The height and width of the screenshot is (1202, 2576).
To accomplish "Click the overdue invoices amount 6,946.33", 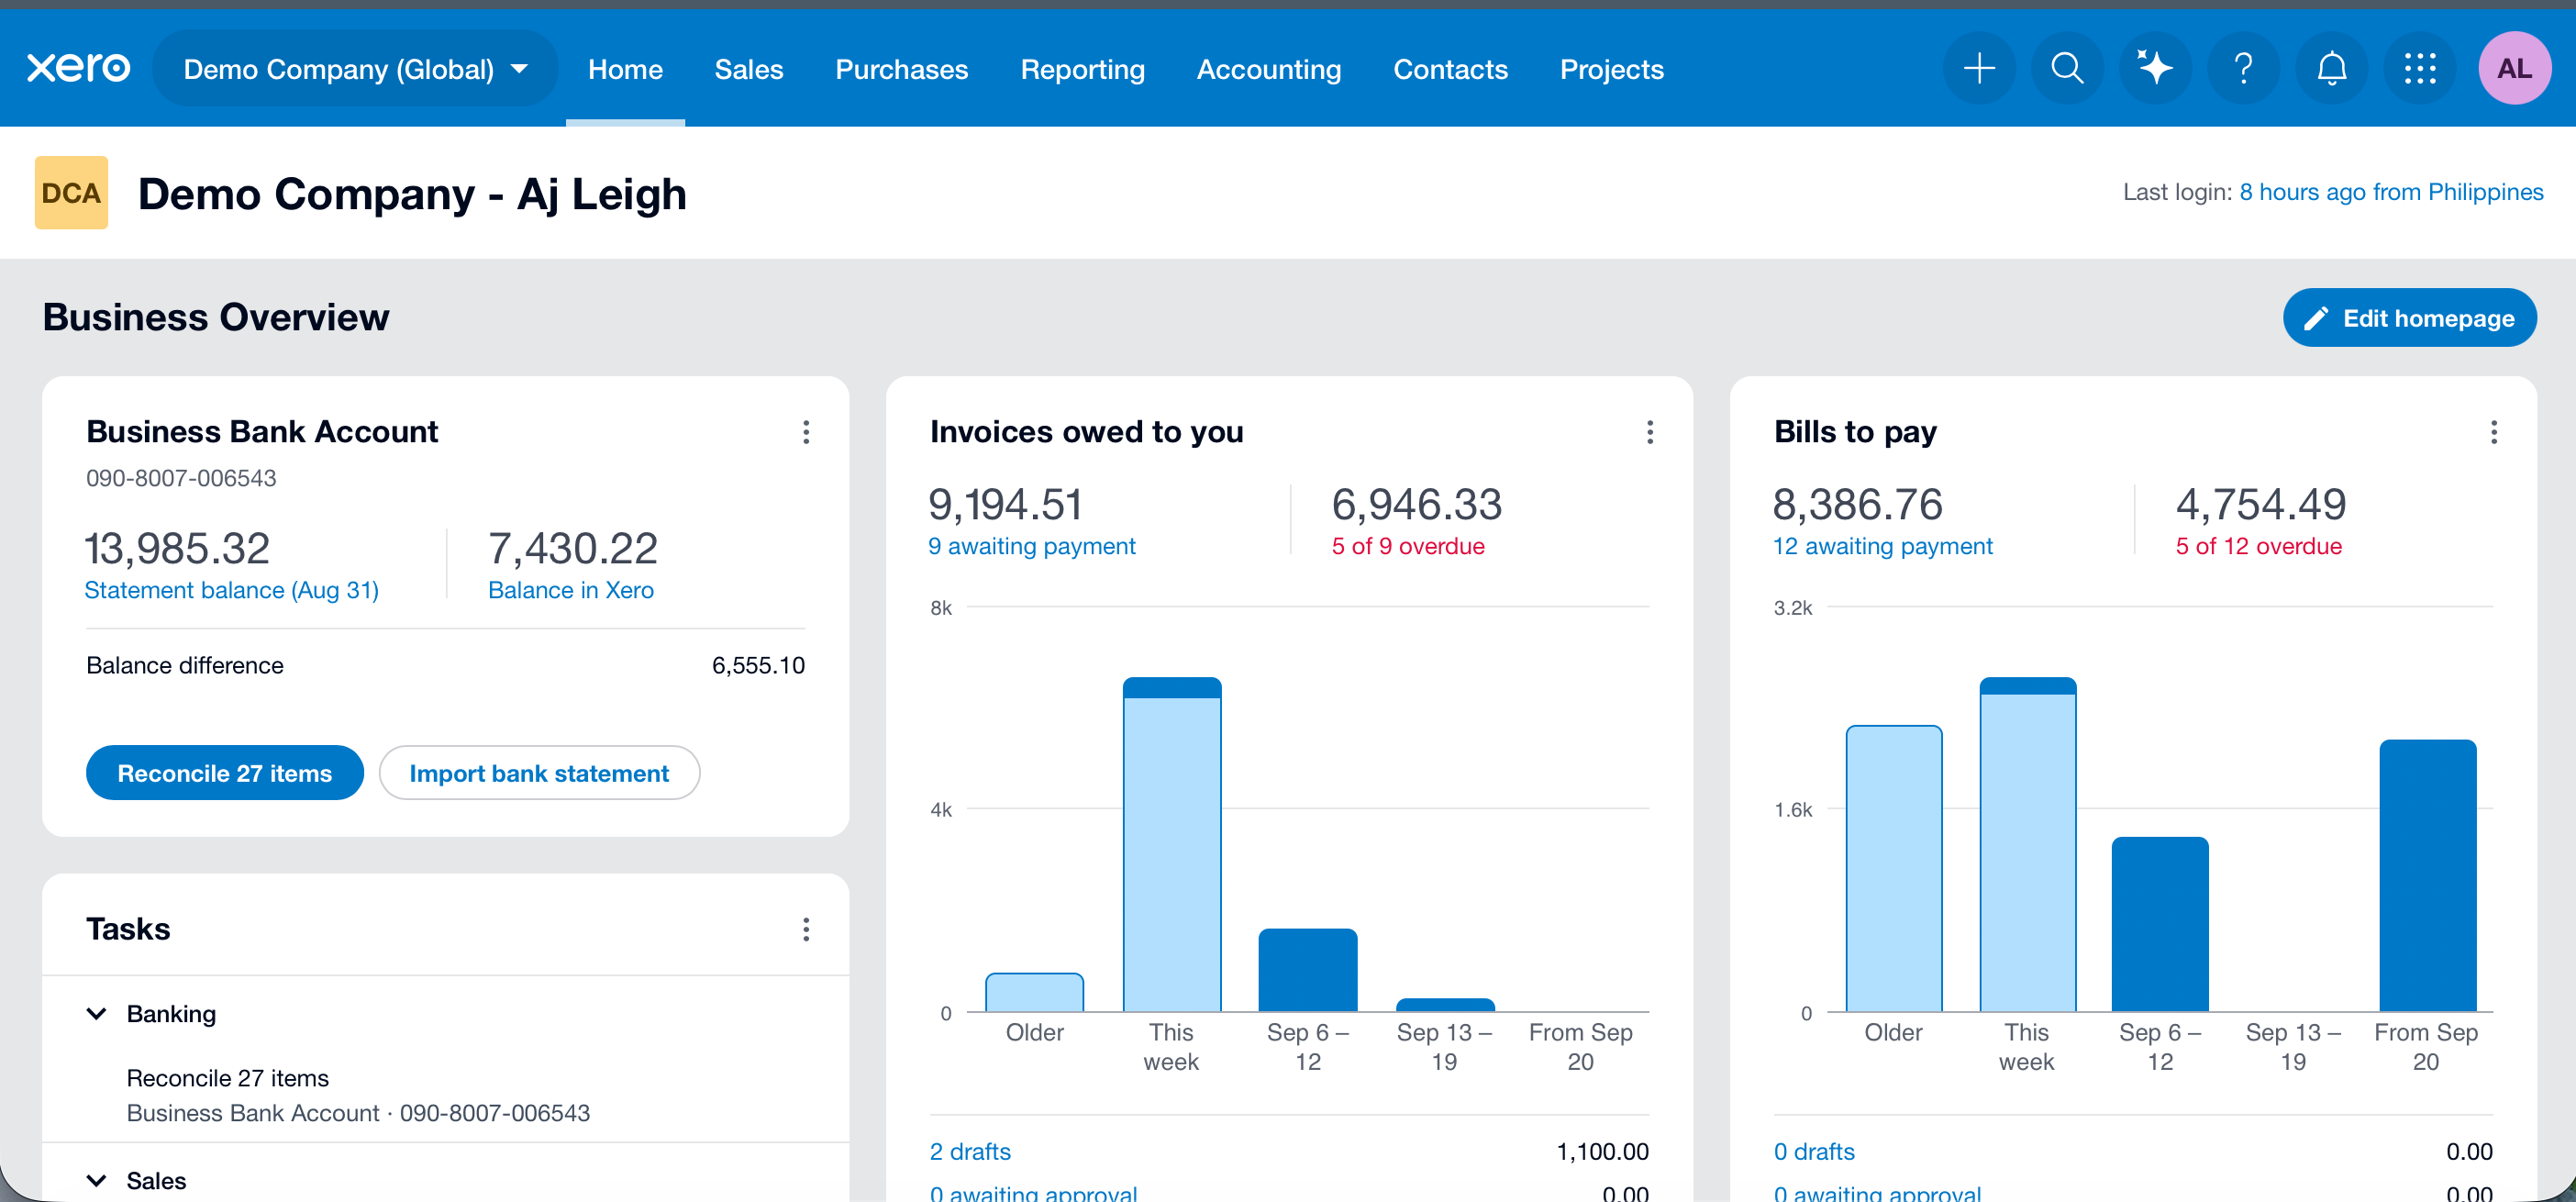I will point(1416,504).
